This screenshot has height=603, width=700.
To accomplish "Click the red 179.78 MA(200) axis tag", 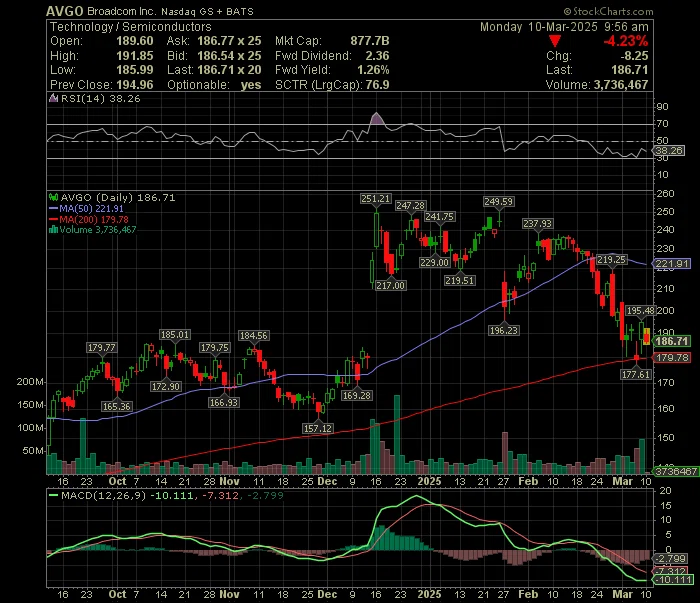I will [672, 358].
